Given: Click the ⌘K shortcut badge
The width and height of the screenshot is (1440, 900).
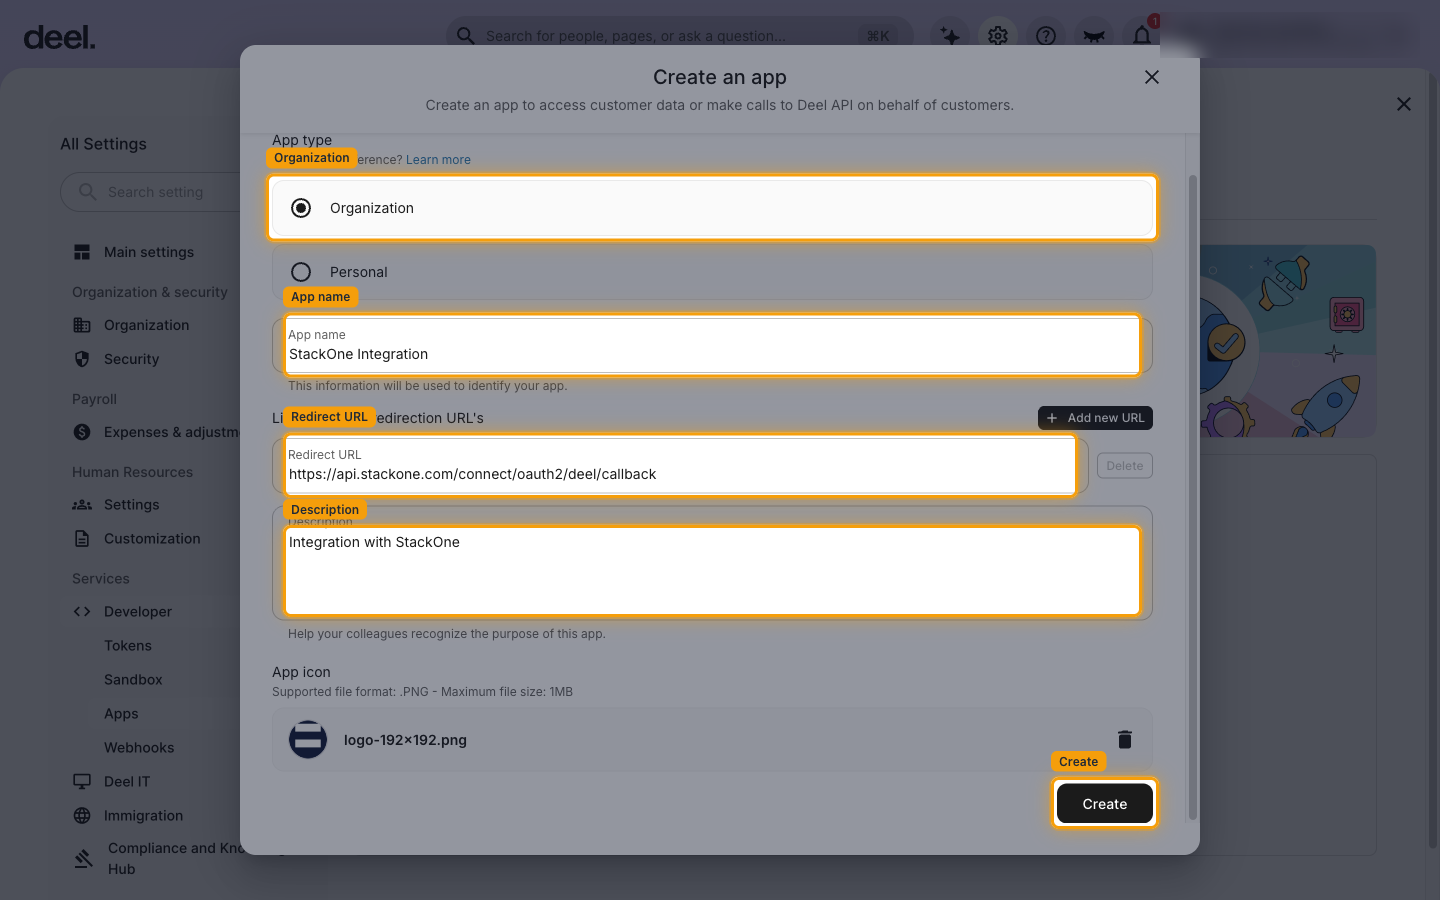Looking at the screenshot, I should [878, 36].
